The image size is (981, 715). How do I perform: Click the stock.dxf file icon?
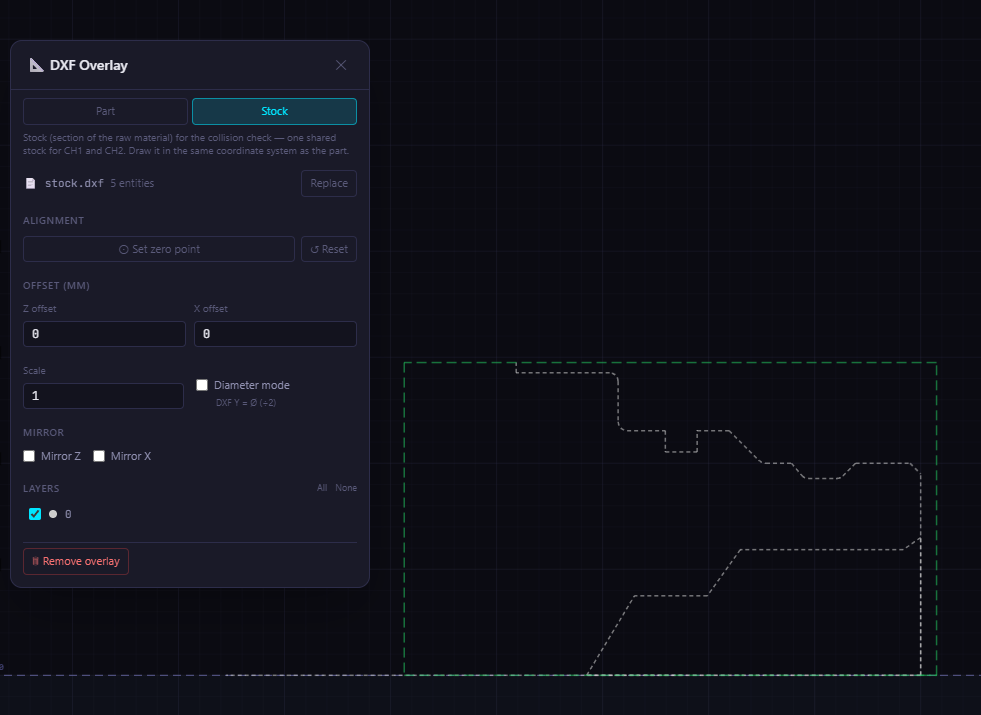click(x=30, y=183)
